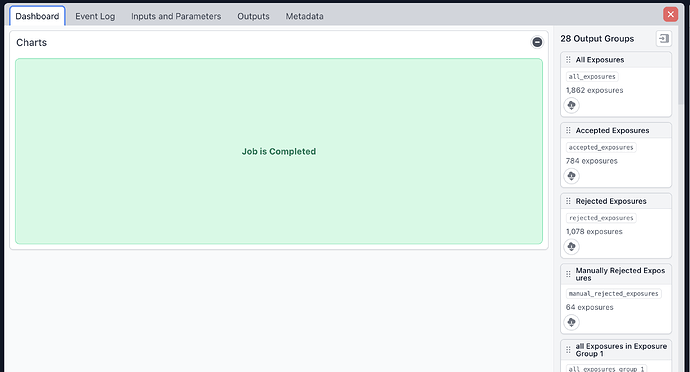The height and width of the screenshot is (372, 690).
Task: Collapse the Charts panel with minus icon
Action: coord(537,42)
